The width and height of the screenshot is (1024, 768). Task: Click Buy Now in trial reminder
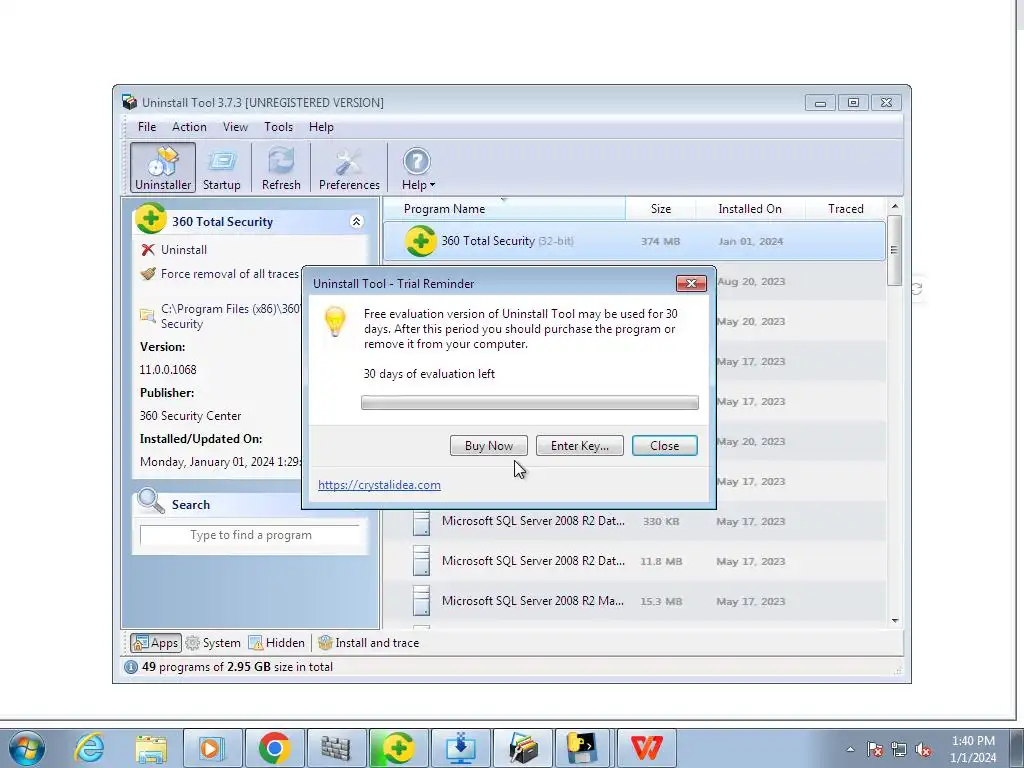488,445
